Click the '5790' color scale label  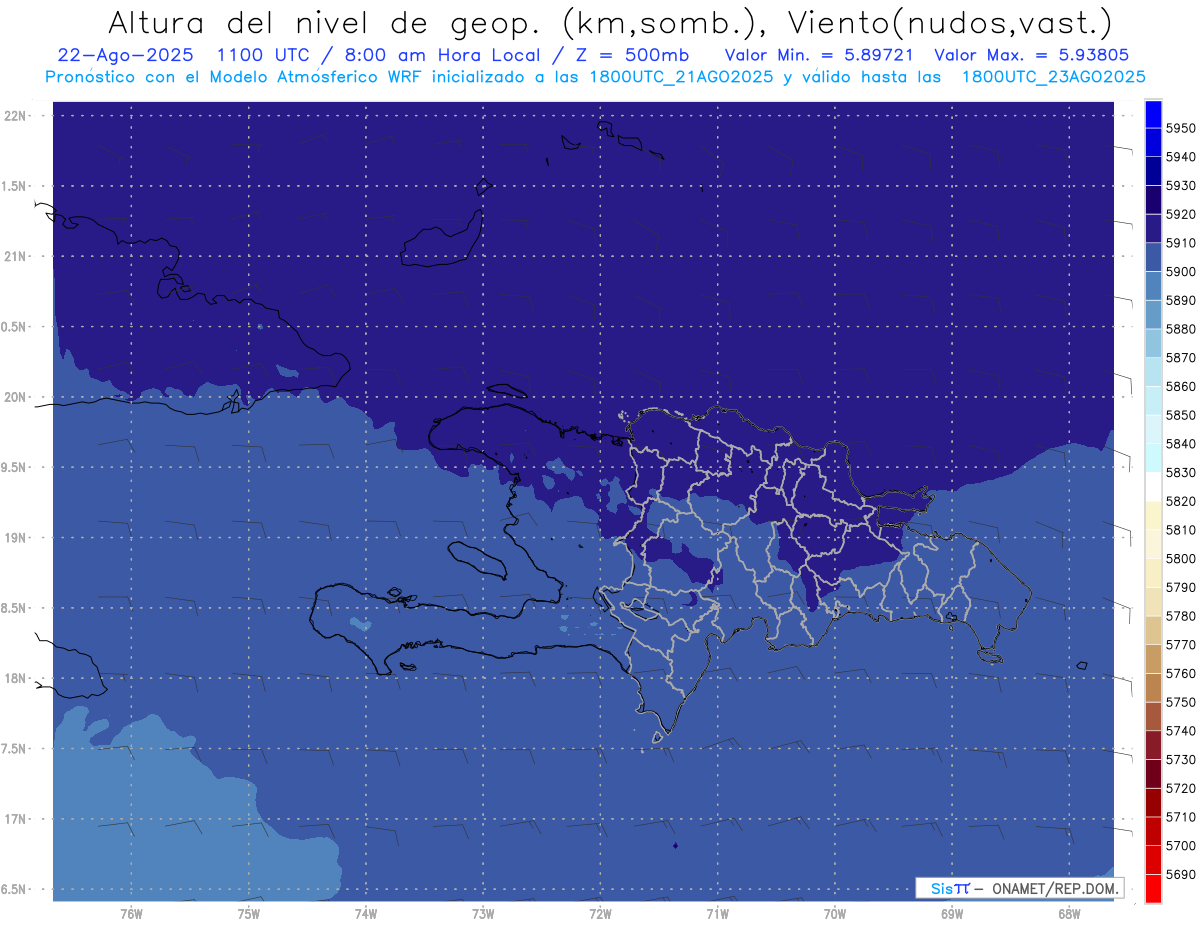(x=1180, y=587)
